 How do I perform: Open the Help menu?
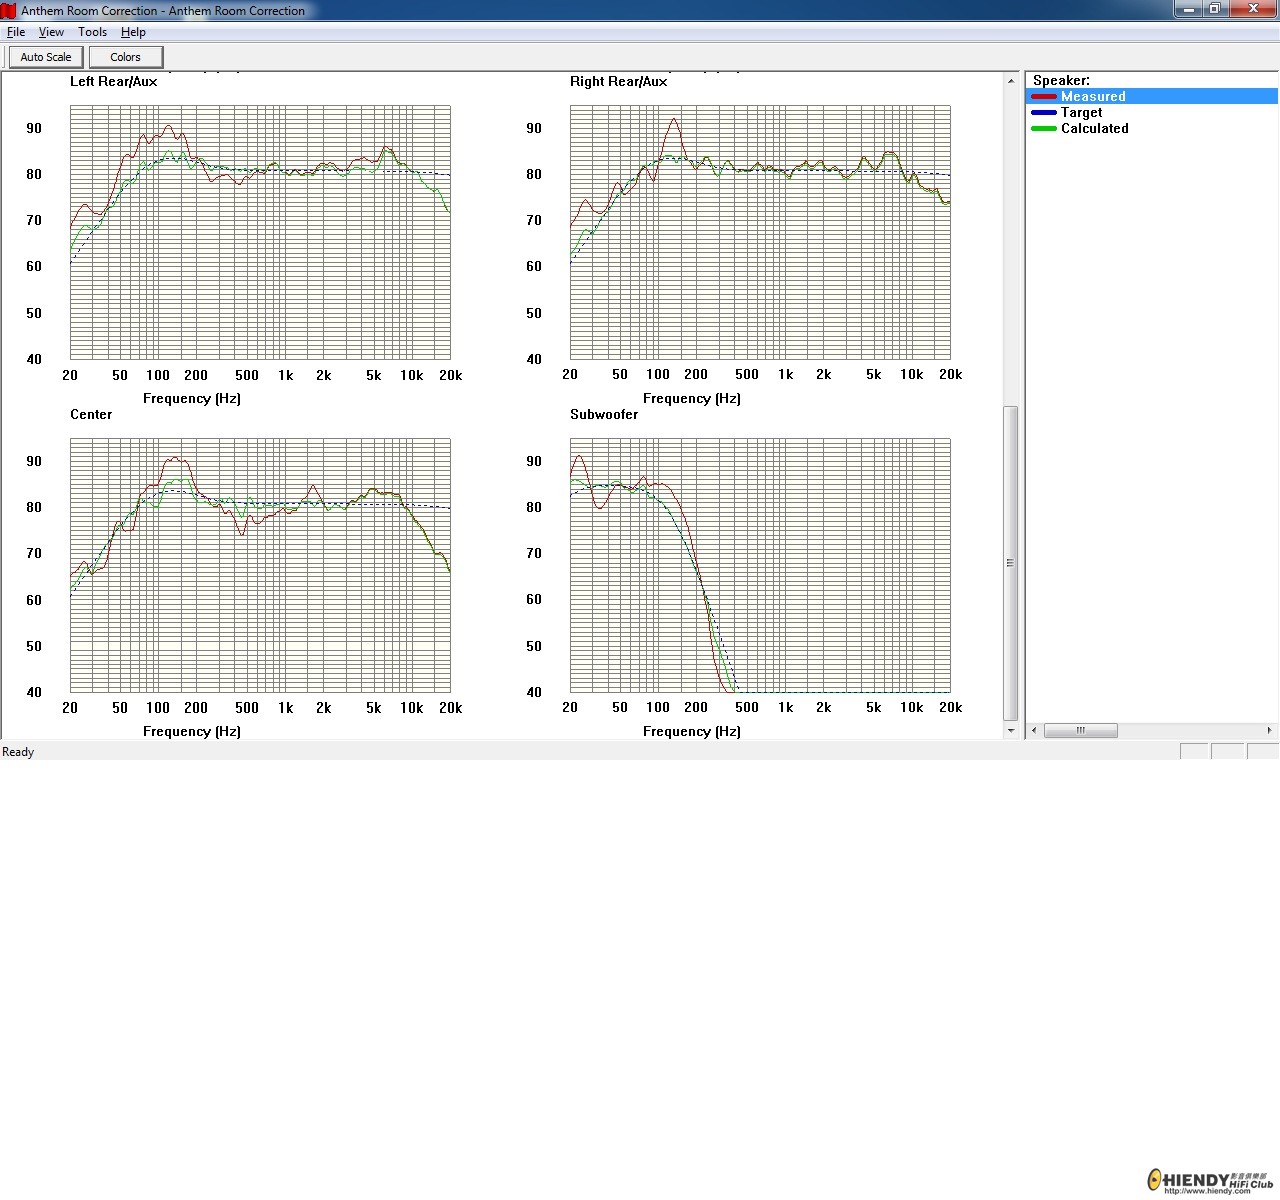coord(133,32)
